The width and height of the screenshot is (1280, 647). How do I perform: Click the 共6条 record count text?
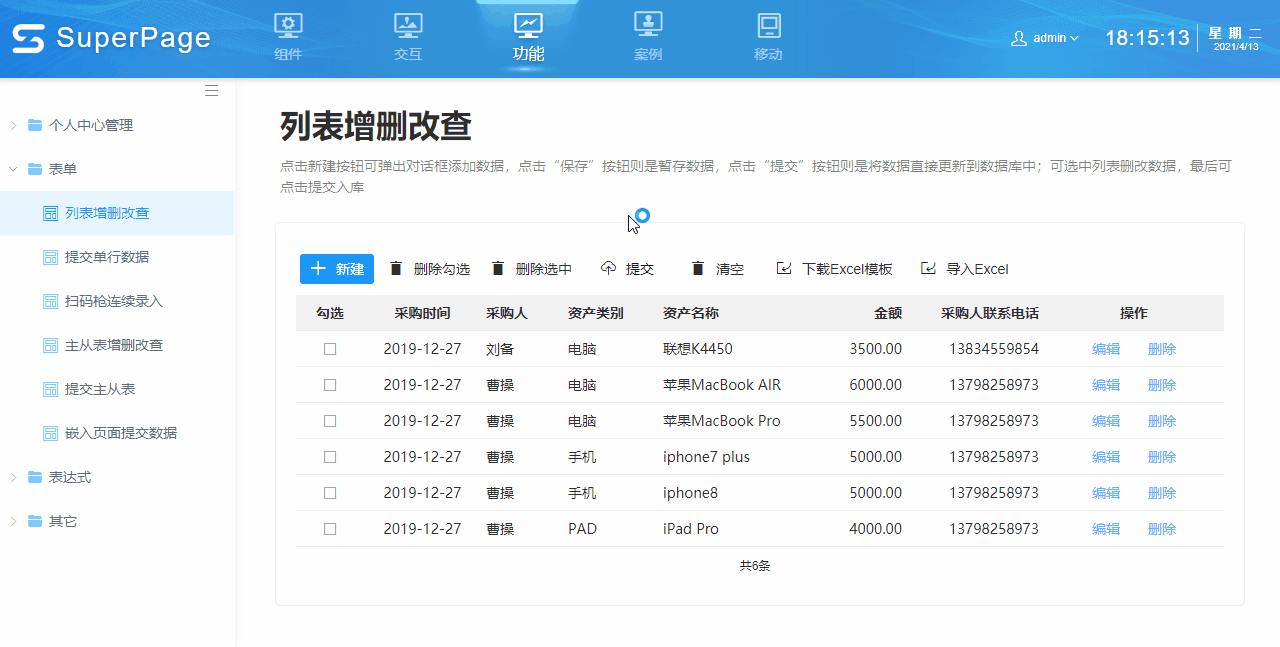click(x=755, y=566)
